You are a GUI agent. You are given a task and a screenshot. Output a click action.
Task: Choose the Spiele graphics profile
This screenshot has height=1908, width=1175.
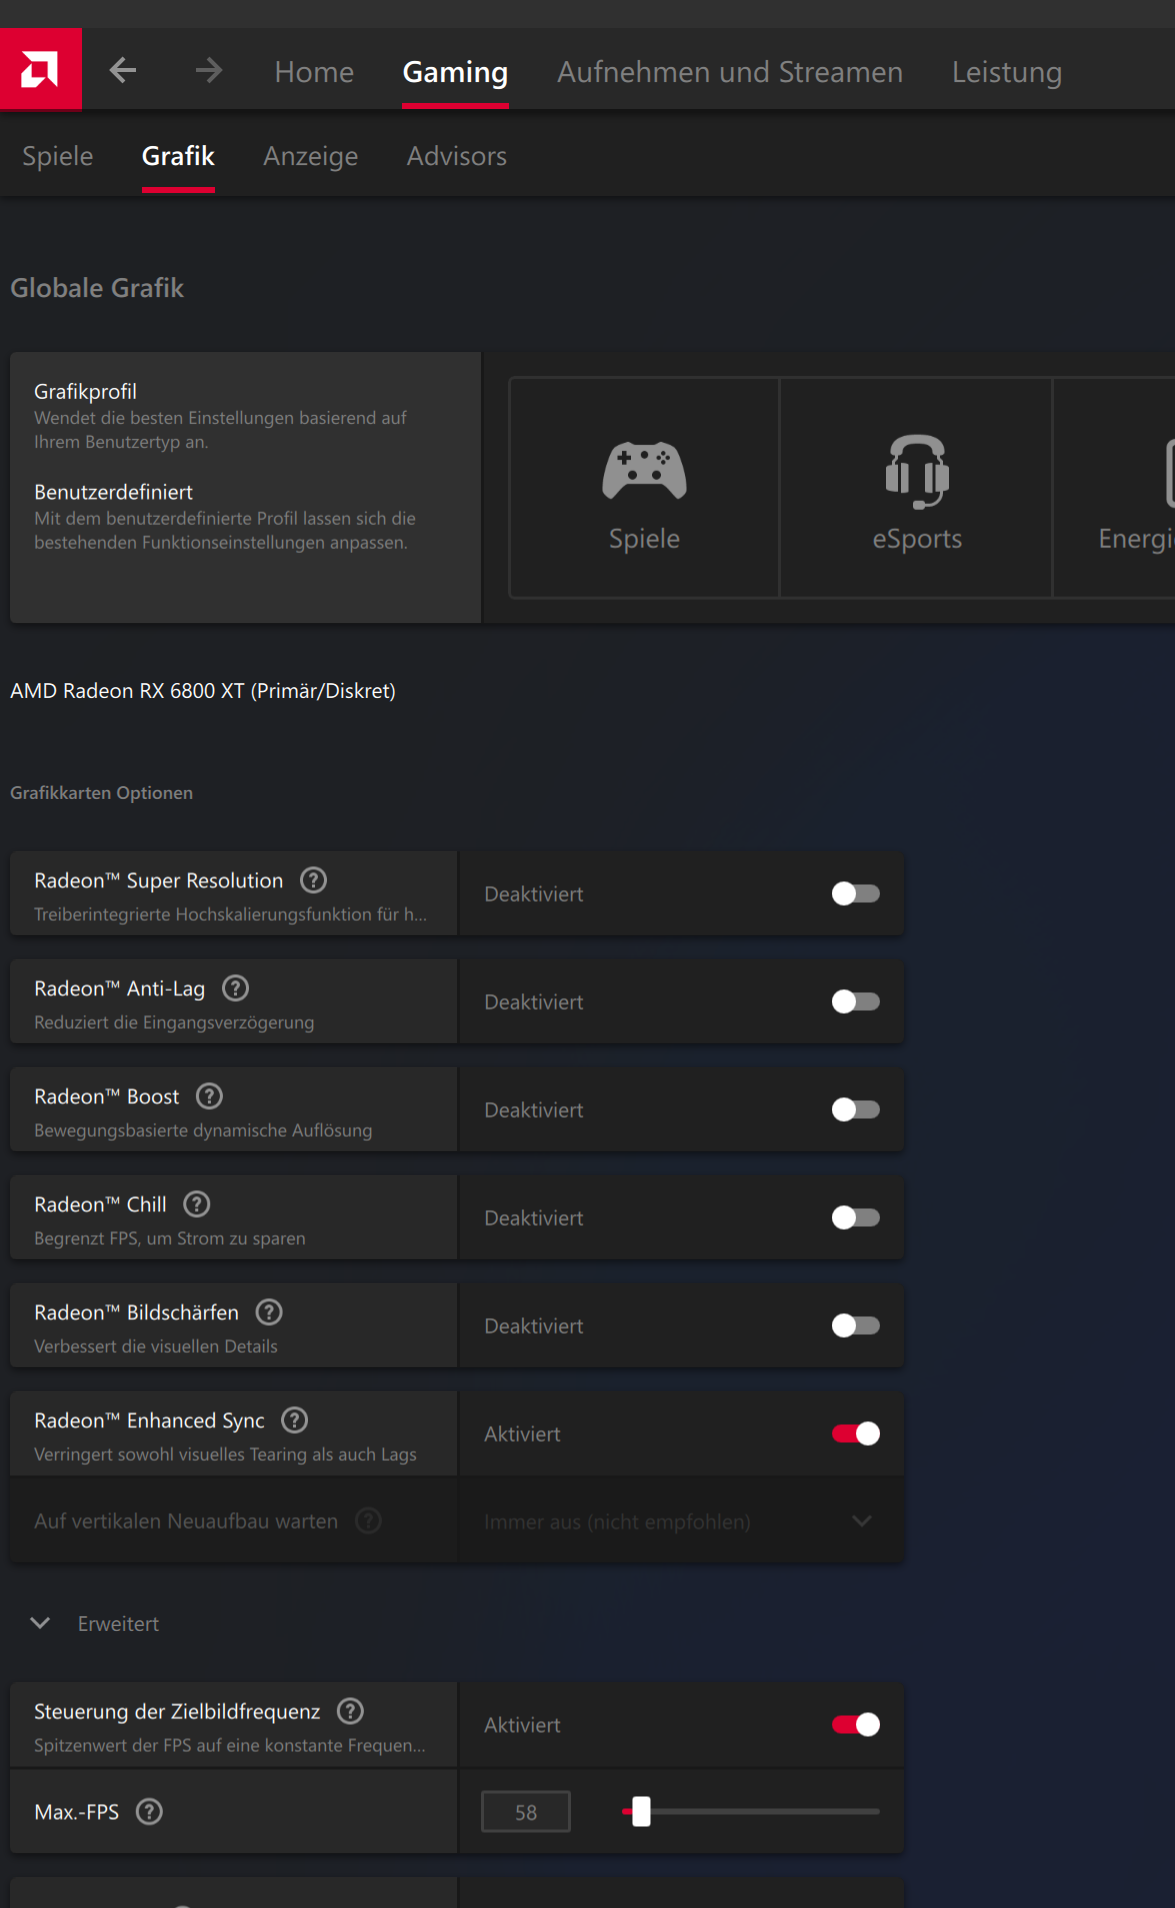pos(645,488)
